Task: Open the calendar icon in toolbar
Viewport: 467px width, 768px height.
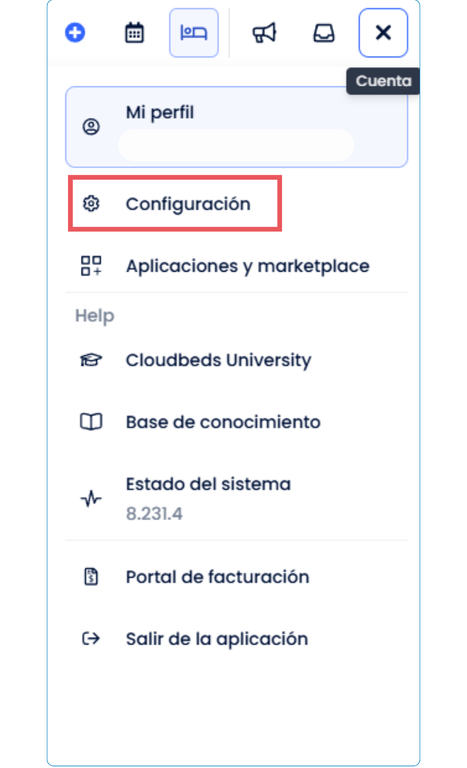Action: click(x=134, y=33)
